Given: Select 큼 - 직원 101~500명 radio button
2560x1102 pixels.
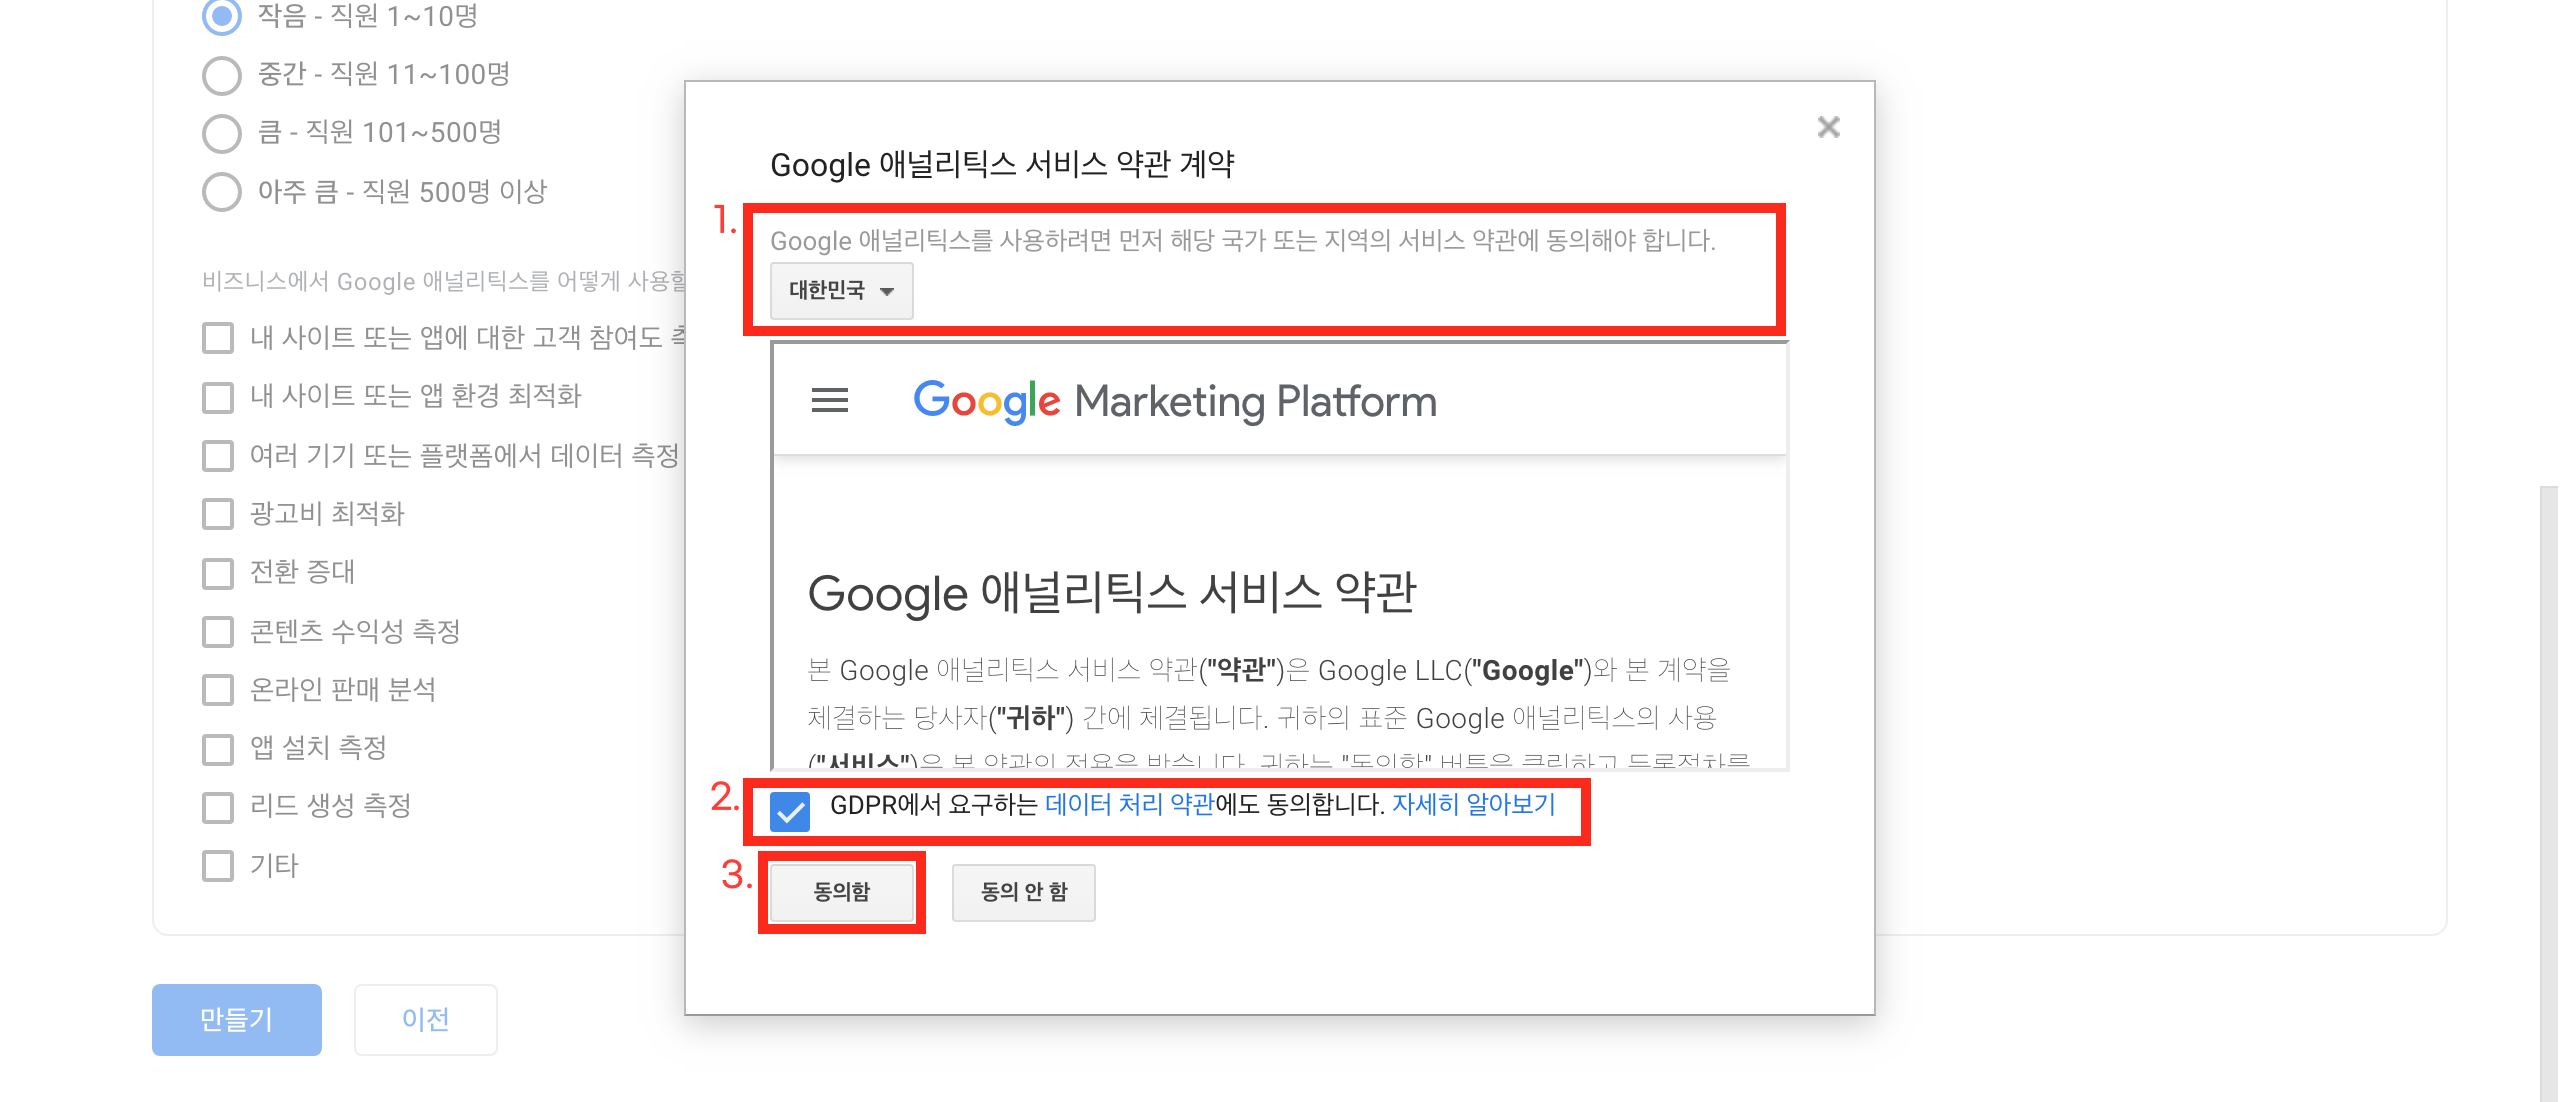Looking at the screenshot, I should tap(221, 133).
